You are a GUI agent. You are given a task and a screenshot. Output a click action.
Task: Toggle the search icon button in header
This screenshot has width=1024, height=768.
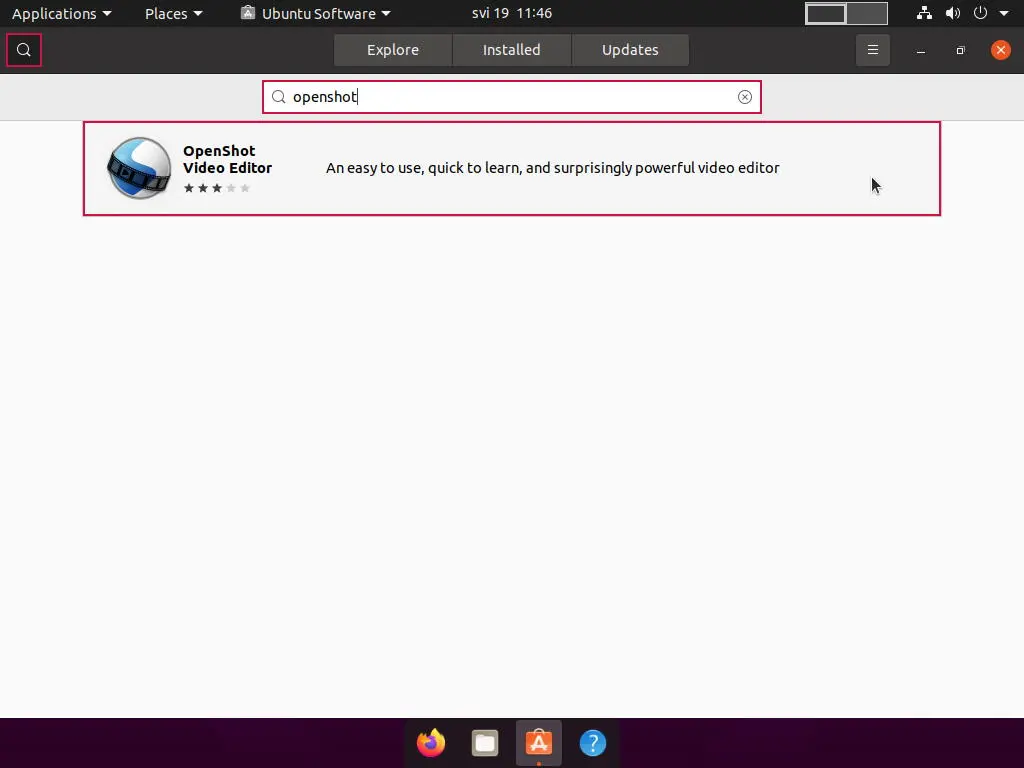[24, 50]
